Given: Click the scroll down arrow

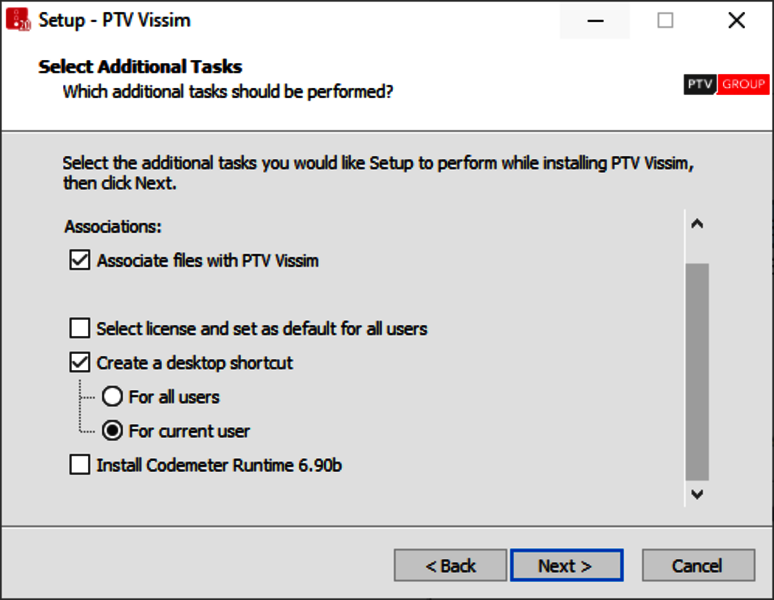Looking at the screenshot, I should 697,493.
